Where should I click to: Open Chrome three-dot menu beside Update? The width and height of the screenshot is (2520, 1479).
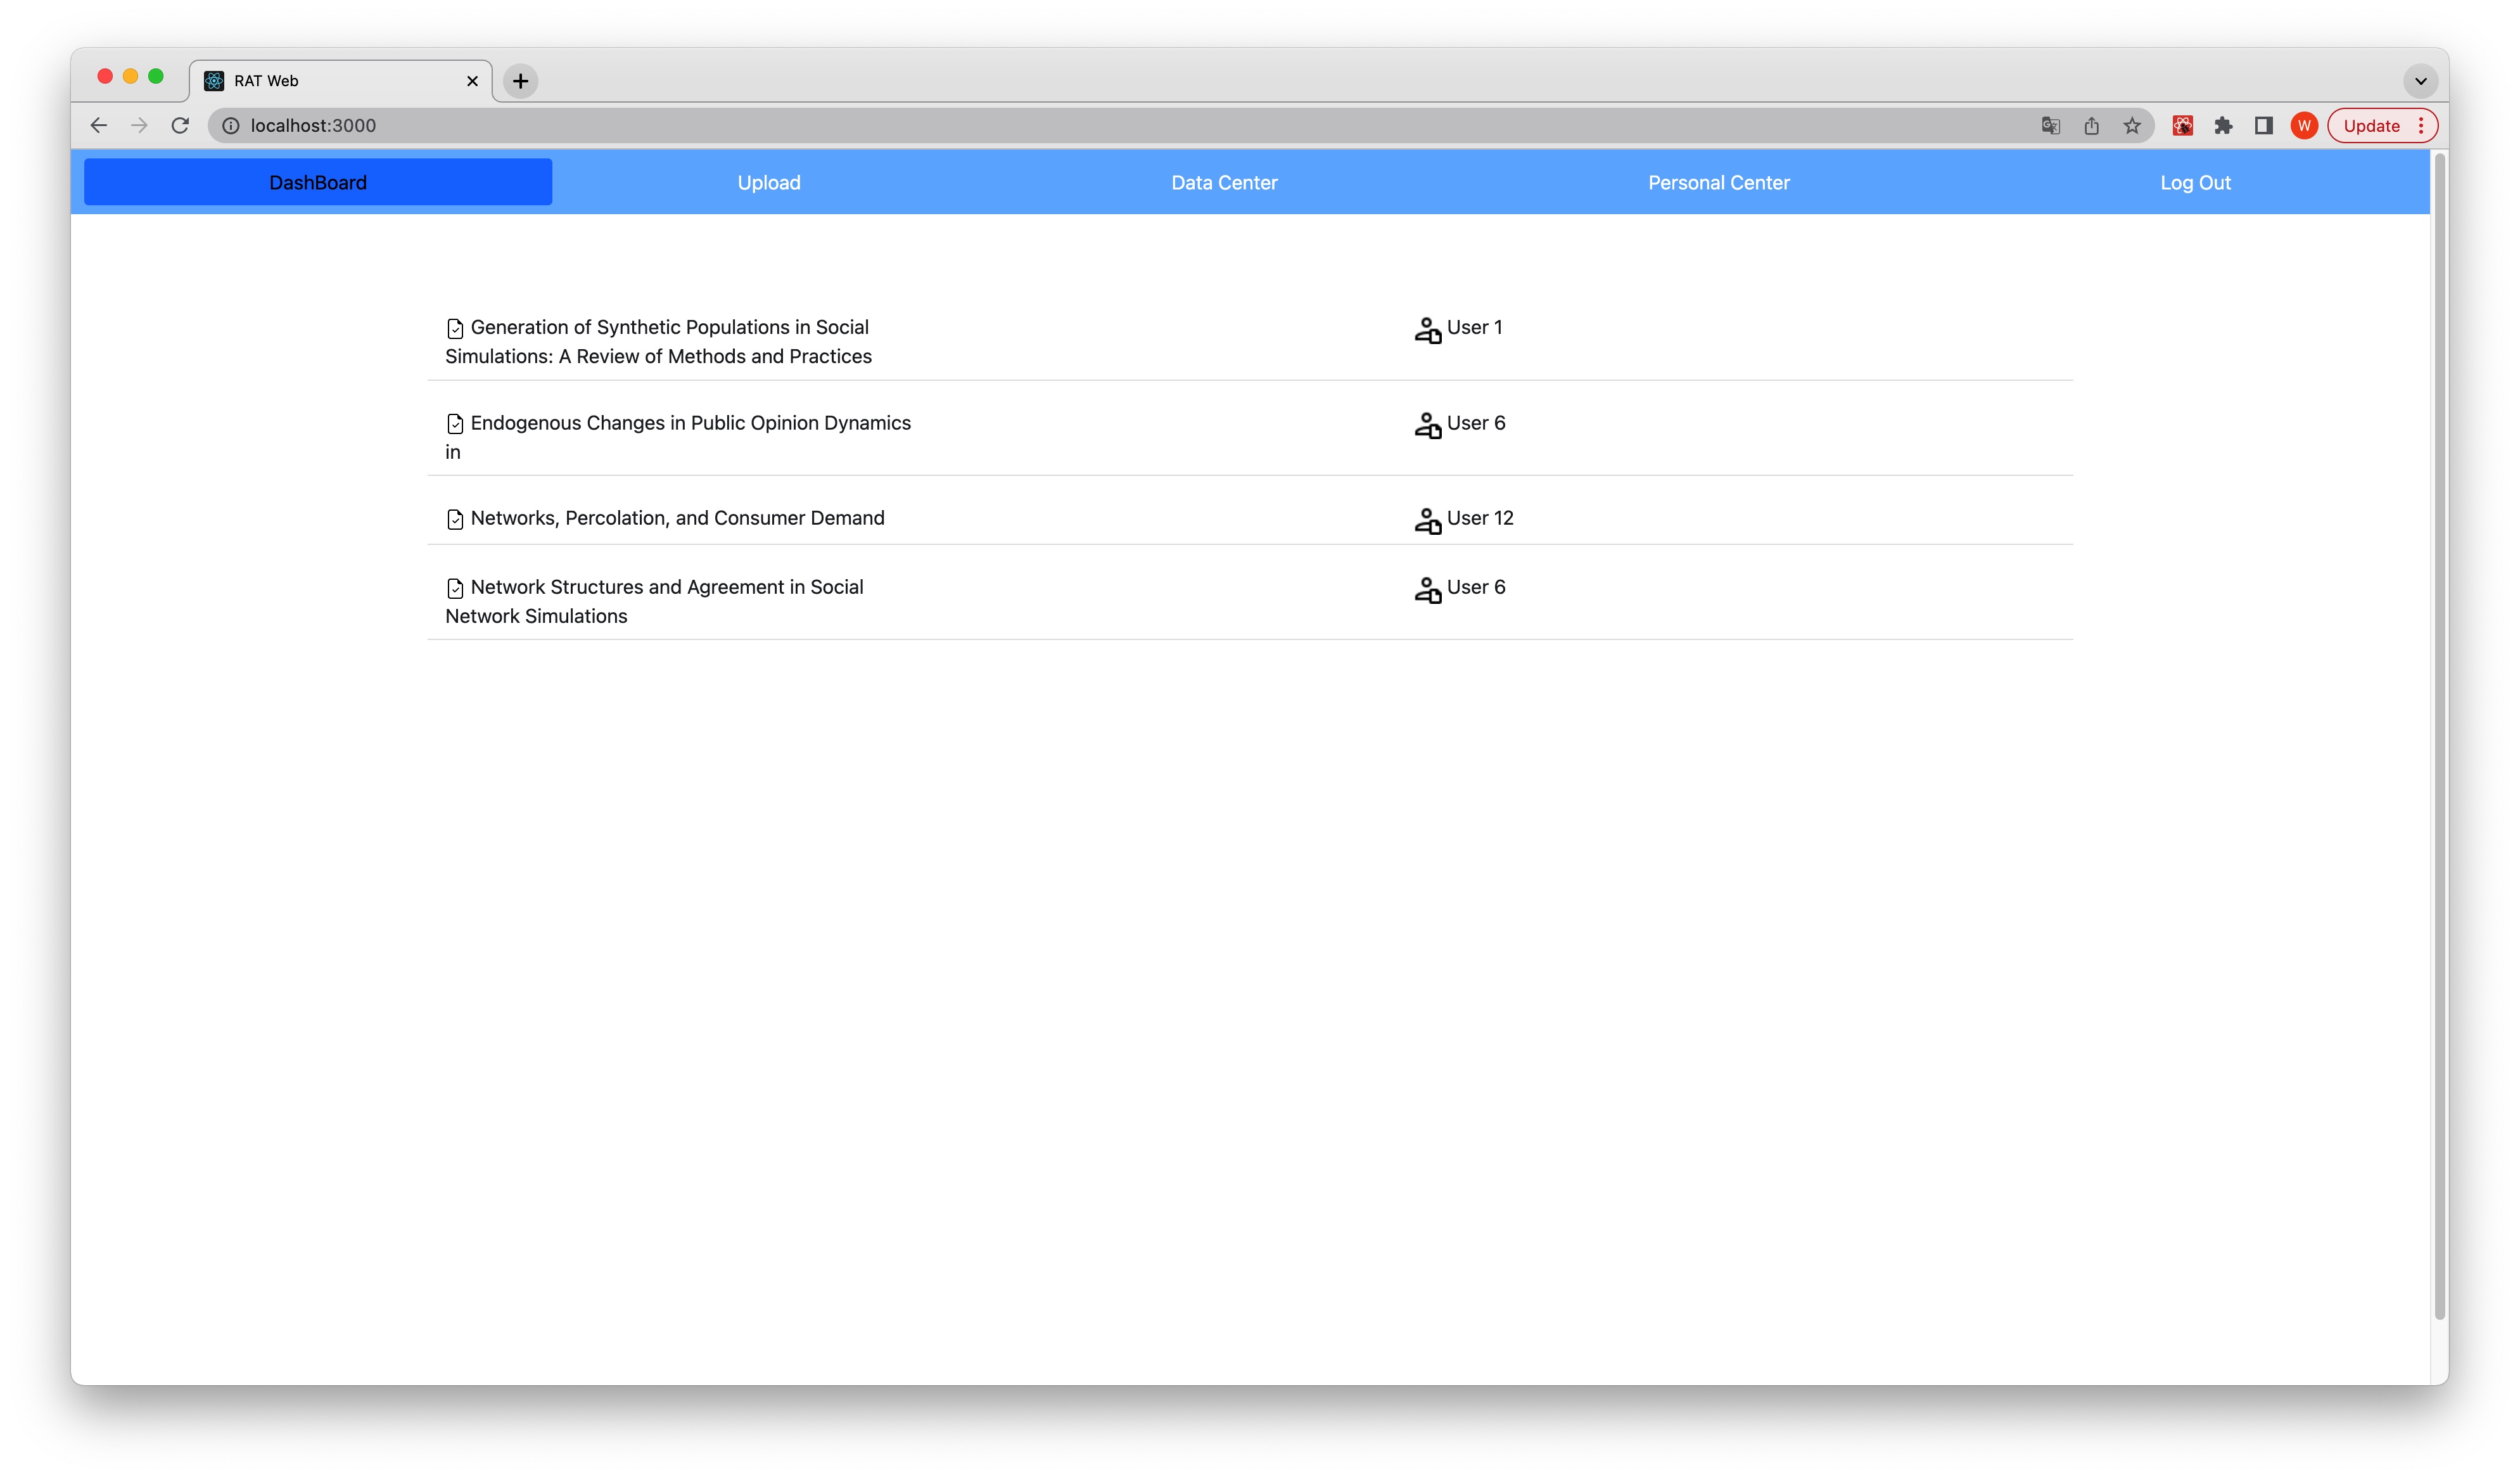[x=2421, y=125]
